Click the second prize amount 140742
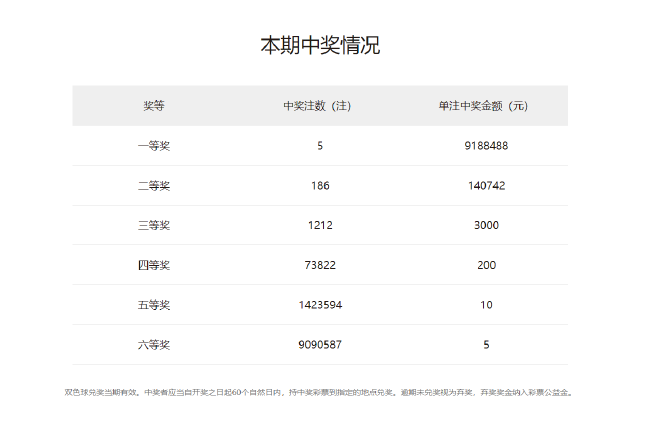This screenshot has height=427, width=650. 486,186
